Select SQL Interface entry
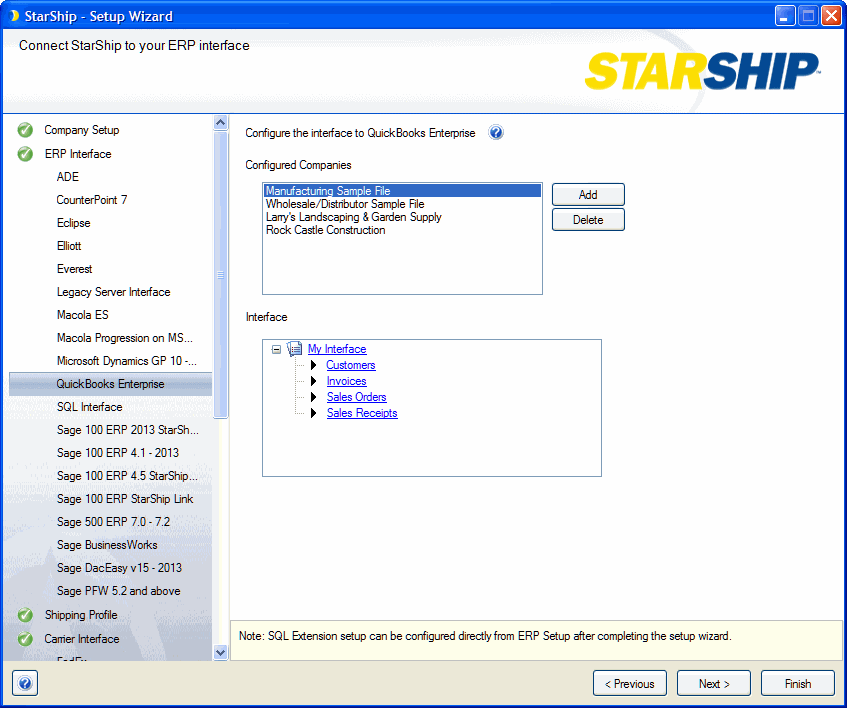 (x=90, y=407)
